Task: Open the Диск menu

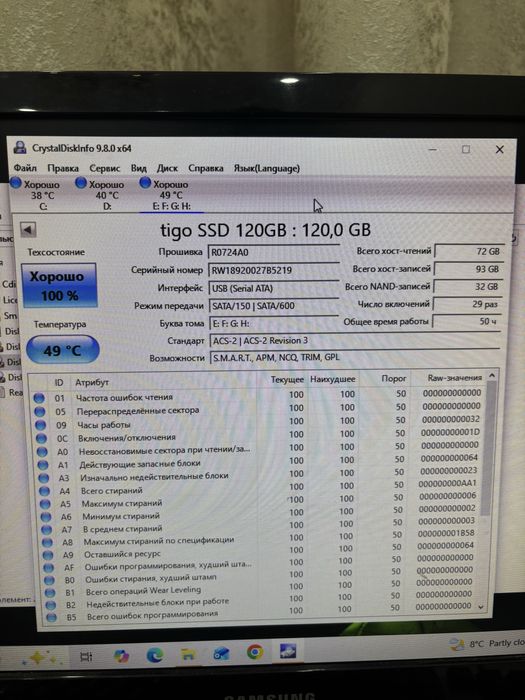Action: 167,168
